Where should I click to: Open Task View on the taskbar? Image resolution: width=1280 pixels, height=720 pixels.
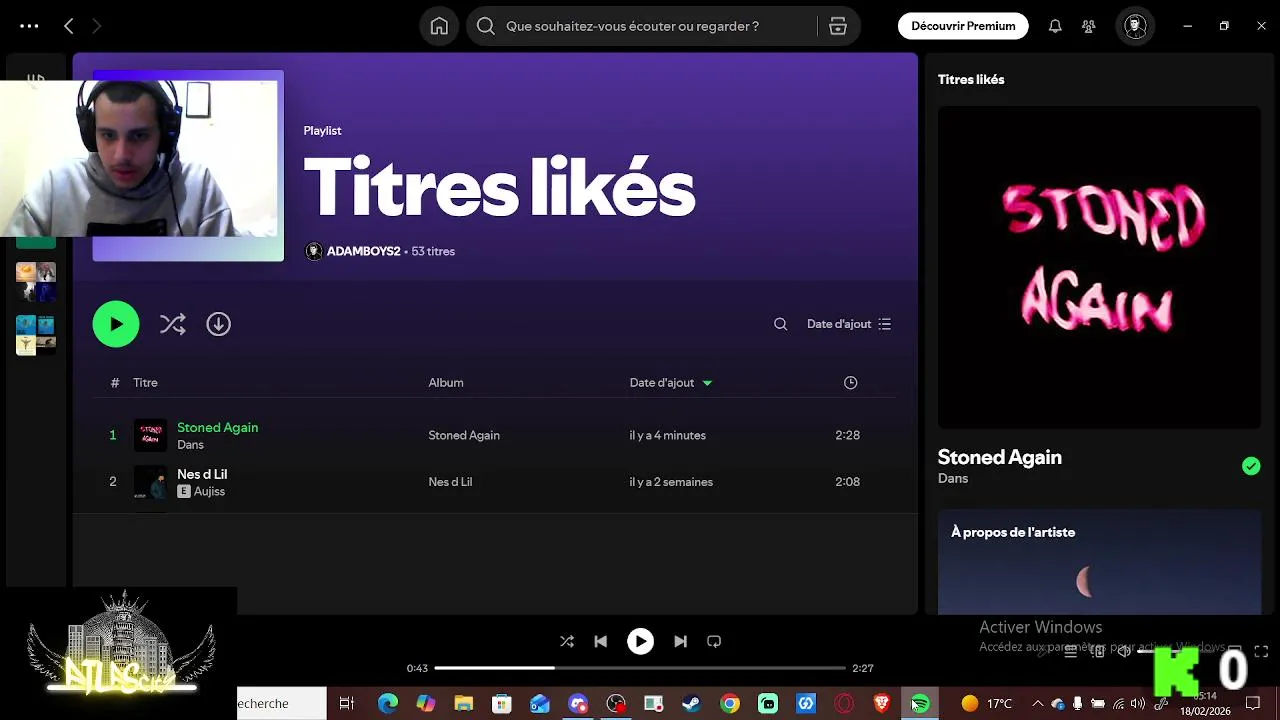click(x=347, y=704)
